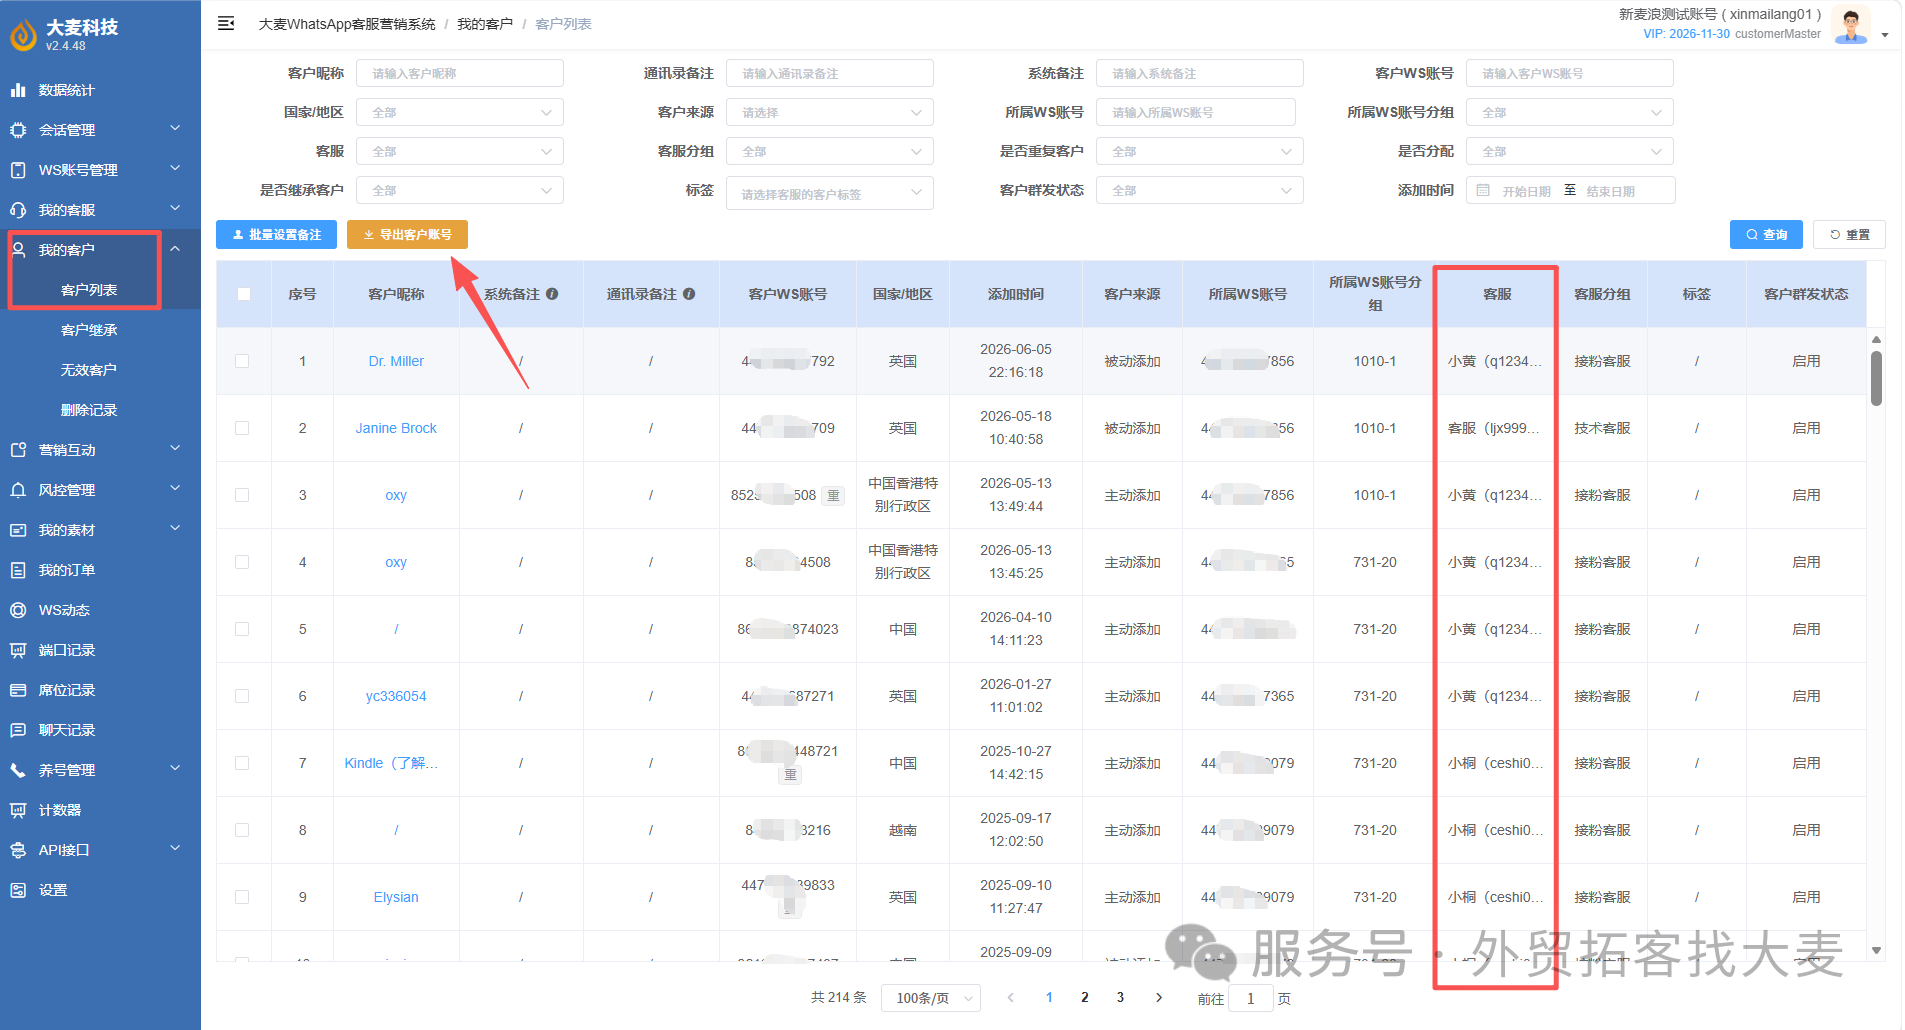Click the blue 查询 search button
Screen dimensions: 1905x1030
[x=1766, y=234]
